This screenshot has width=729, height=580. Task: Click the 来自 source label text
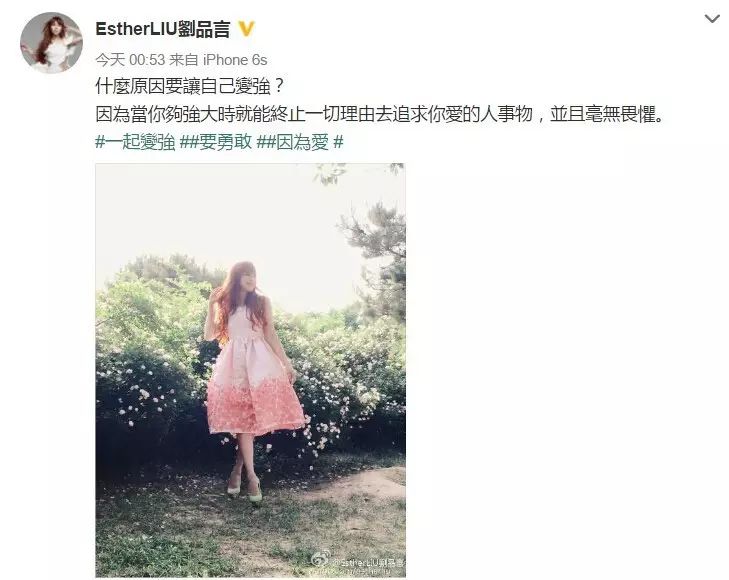point(183,59)
